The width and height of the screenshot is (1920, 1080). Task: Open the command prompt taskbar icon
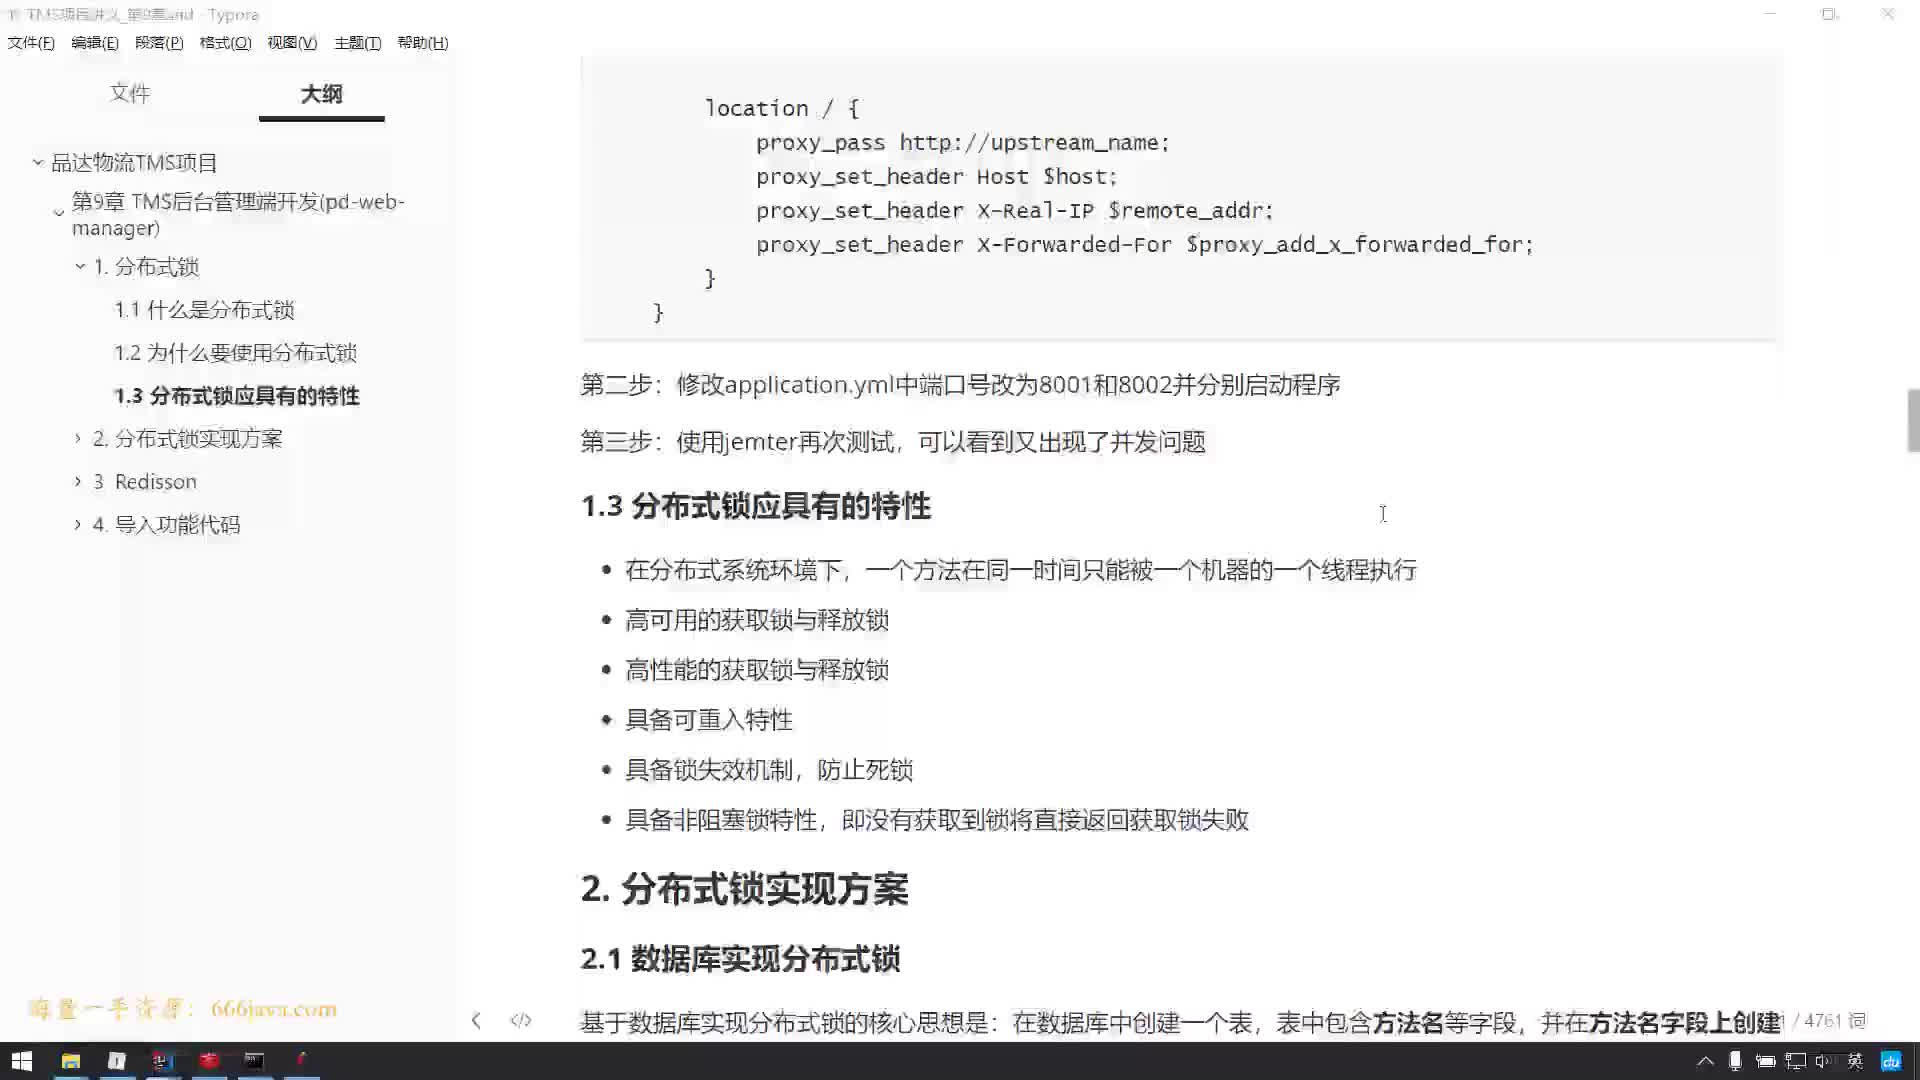pos(254,1061)
